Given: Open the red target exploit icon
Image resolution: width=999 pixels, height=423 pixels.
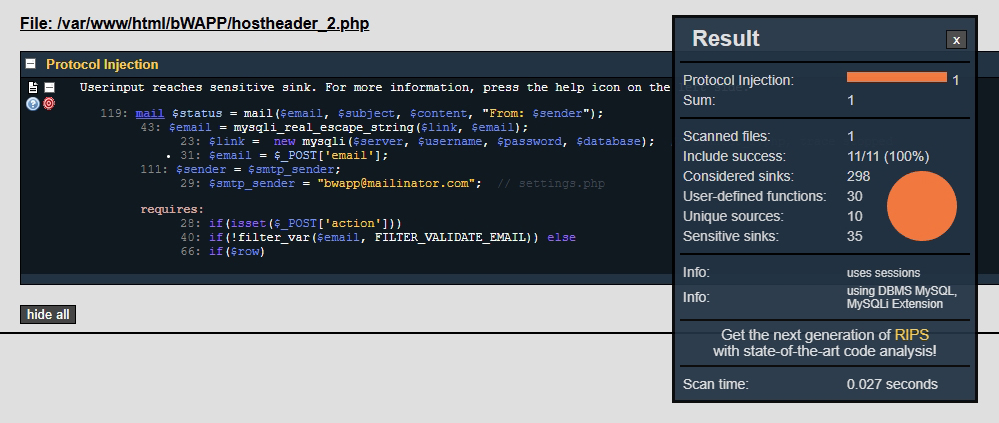Looking at the screenshot, I should pos(49,103).
